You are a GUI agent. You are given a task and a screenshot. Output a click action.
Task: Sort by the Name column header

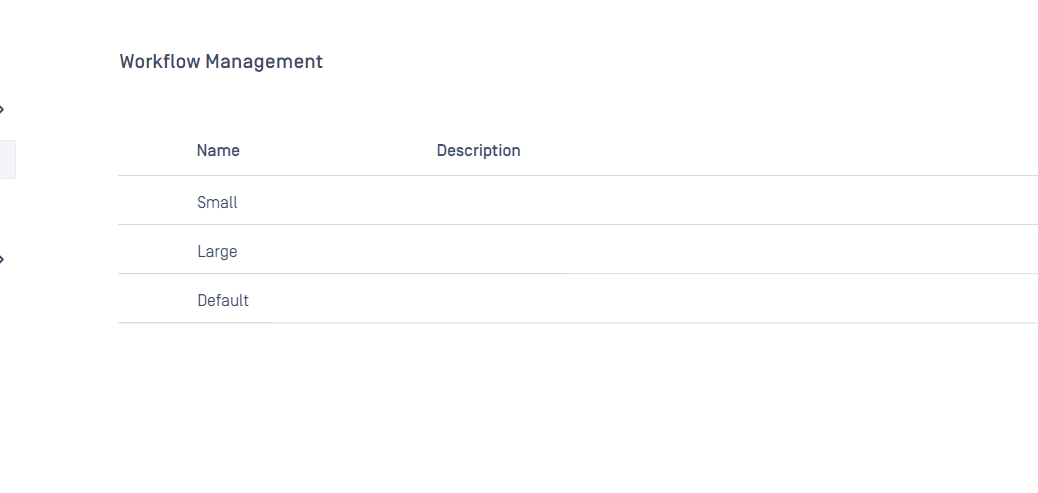218,151
